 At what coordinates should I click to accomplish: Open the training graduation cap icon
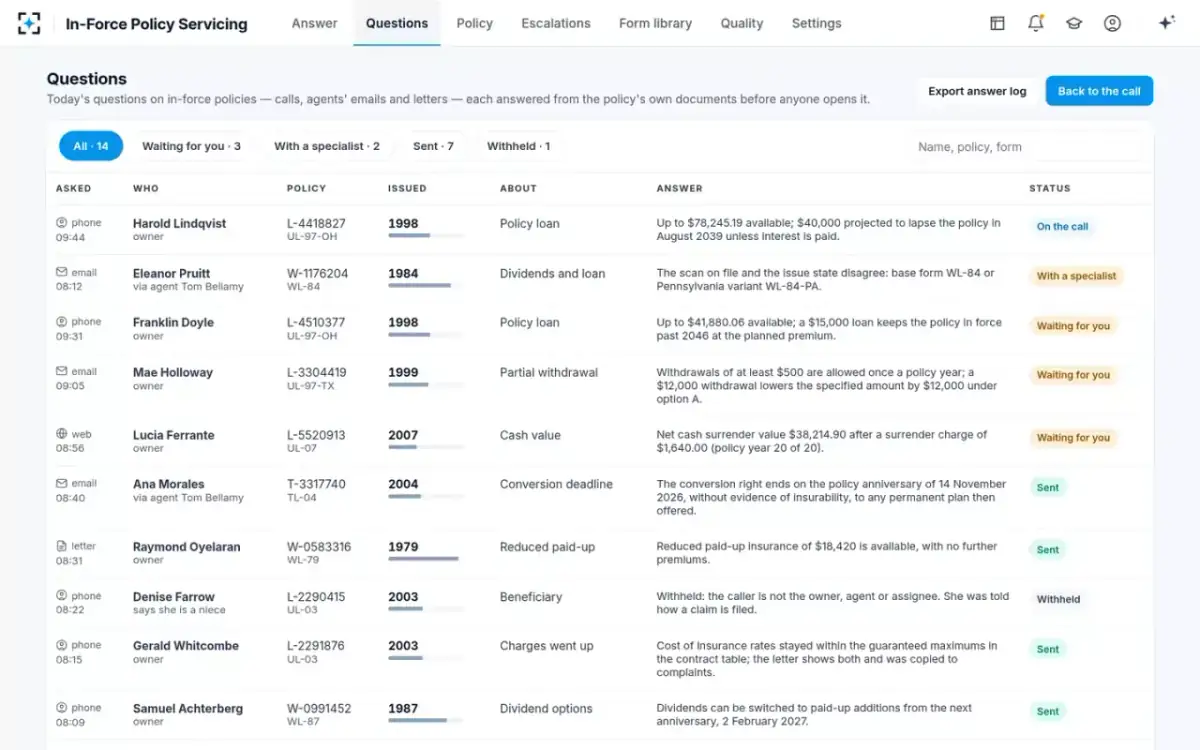pyautogui.click(x=1074, y=23)
